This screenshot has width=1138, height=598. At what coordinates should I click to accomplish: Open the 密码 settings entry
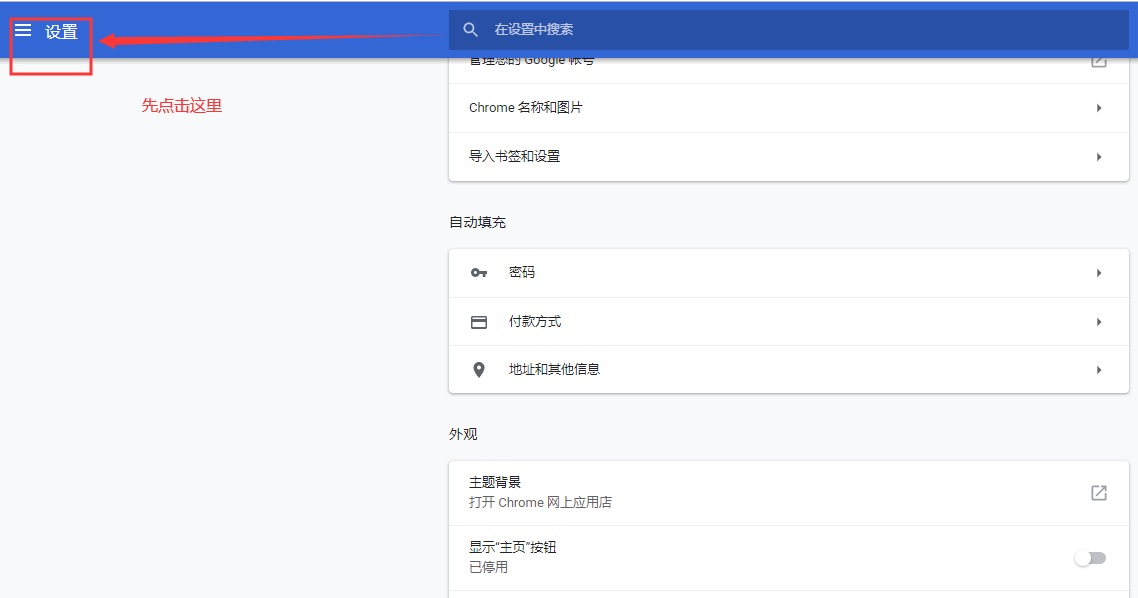tap(789, 273)
